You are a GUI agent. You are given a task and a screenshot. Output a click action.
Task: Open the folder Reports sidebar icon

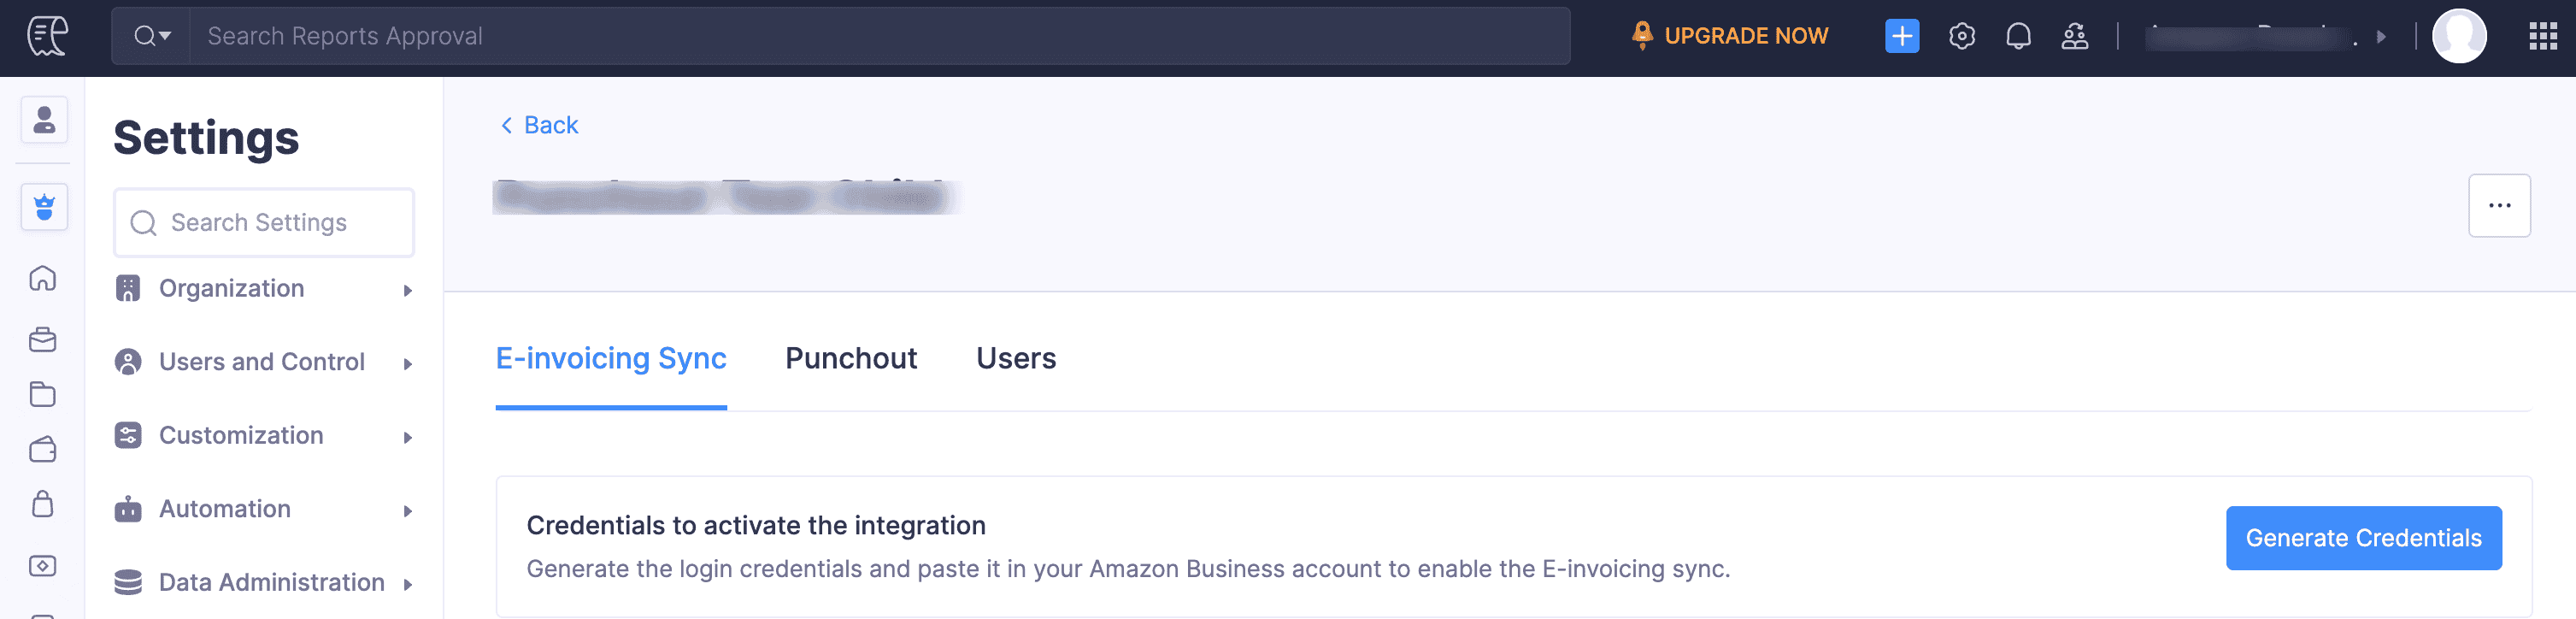(43, 394)
